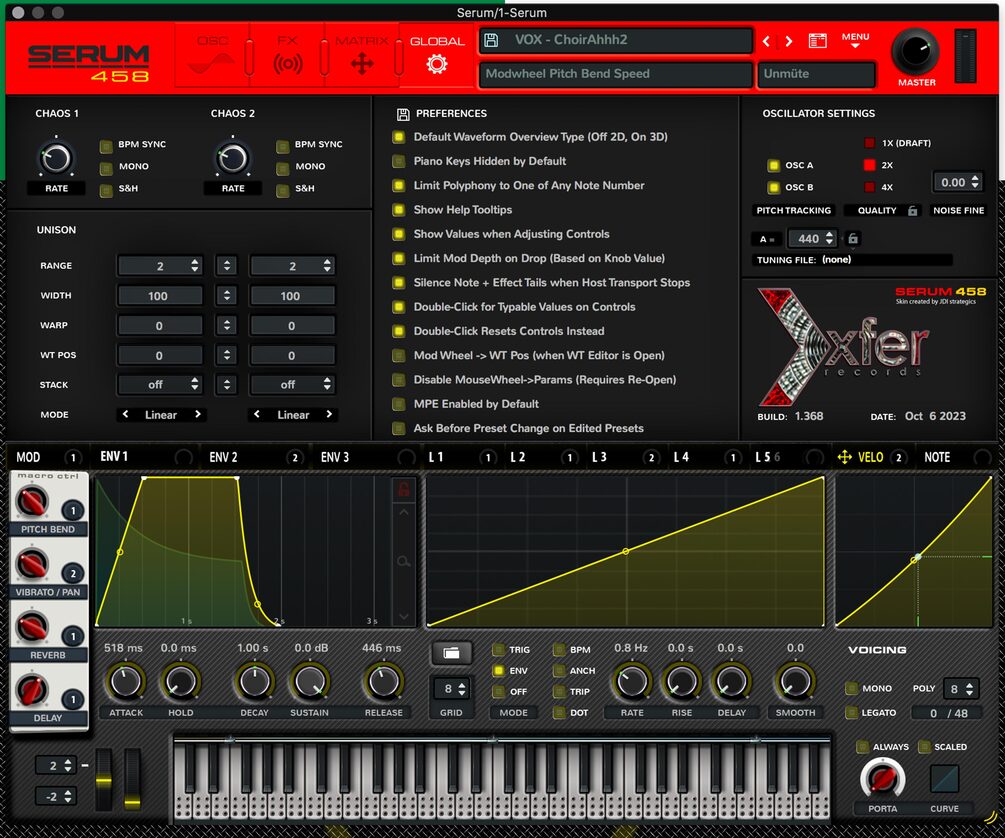Click the WARP link arrows between columns

point(226,325)
